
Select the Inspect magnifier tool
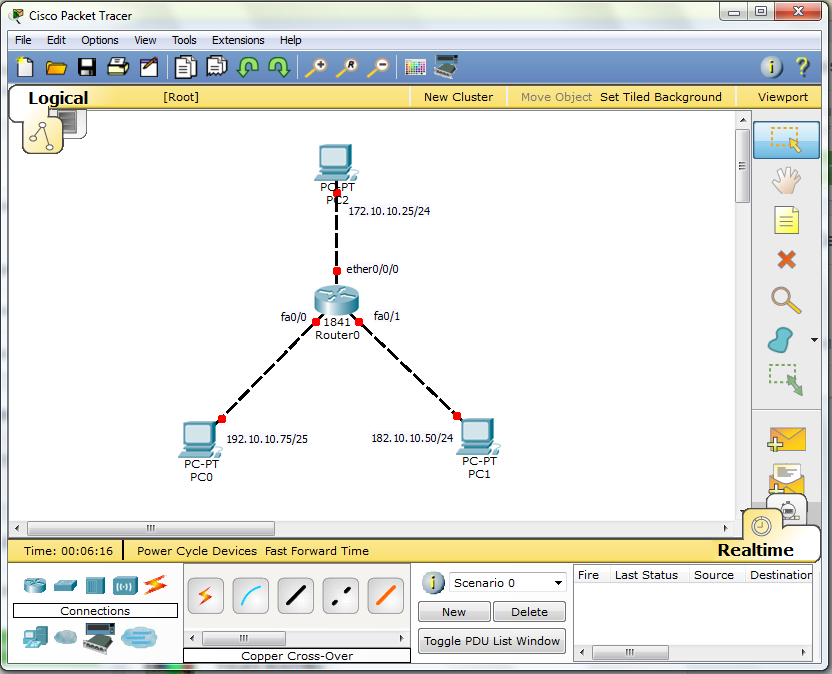click(x=786, y=300)
